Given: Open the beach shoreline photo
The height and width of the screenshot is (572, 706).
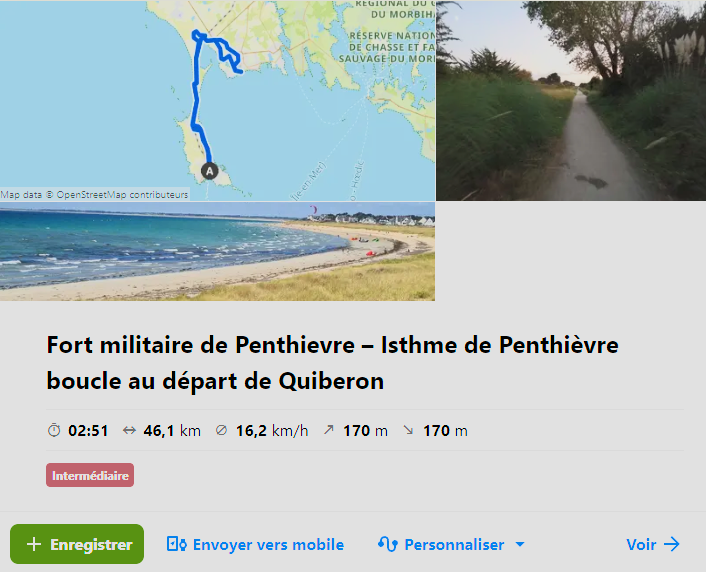Looking at the screenshot, I should [217, 251].
